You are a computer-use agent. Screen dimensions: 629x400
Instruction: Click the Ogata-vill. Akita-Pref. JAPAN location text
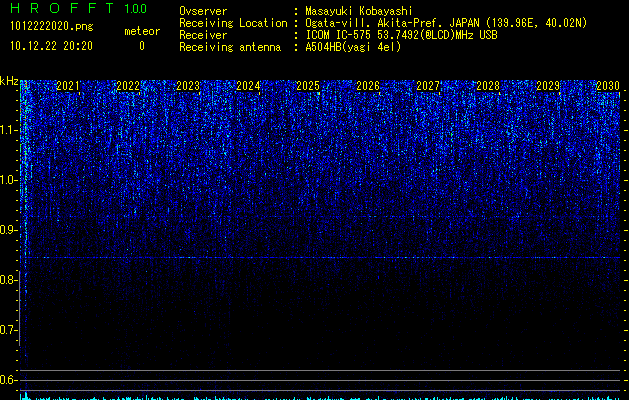pyautogui.click(x=446, y=23)
